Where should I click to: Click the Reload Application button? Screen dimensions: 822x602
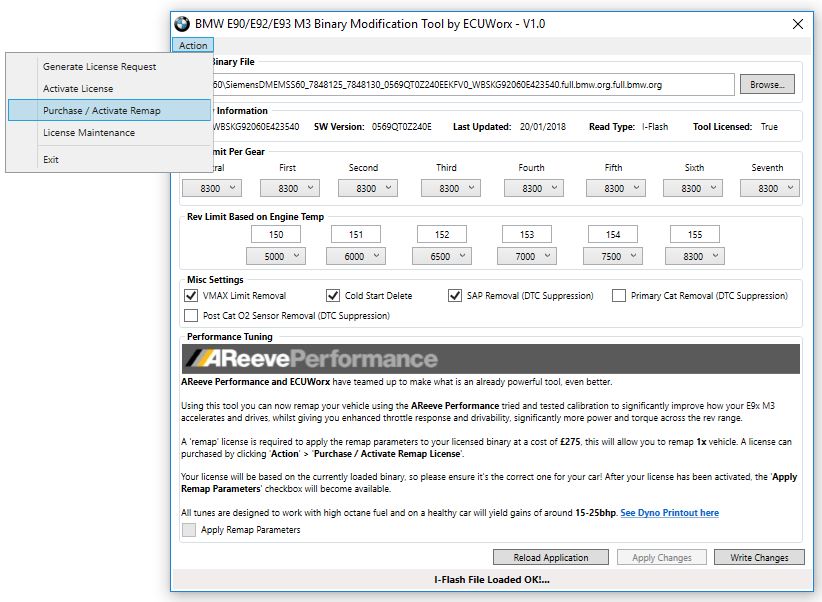click(x=550, y=557)
